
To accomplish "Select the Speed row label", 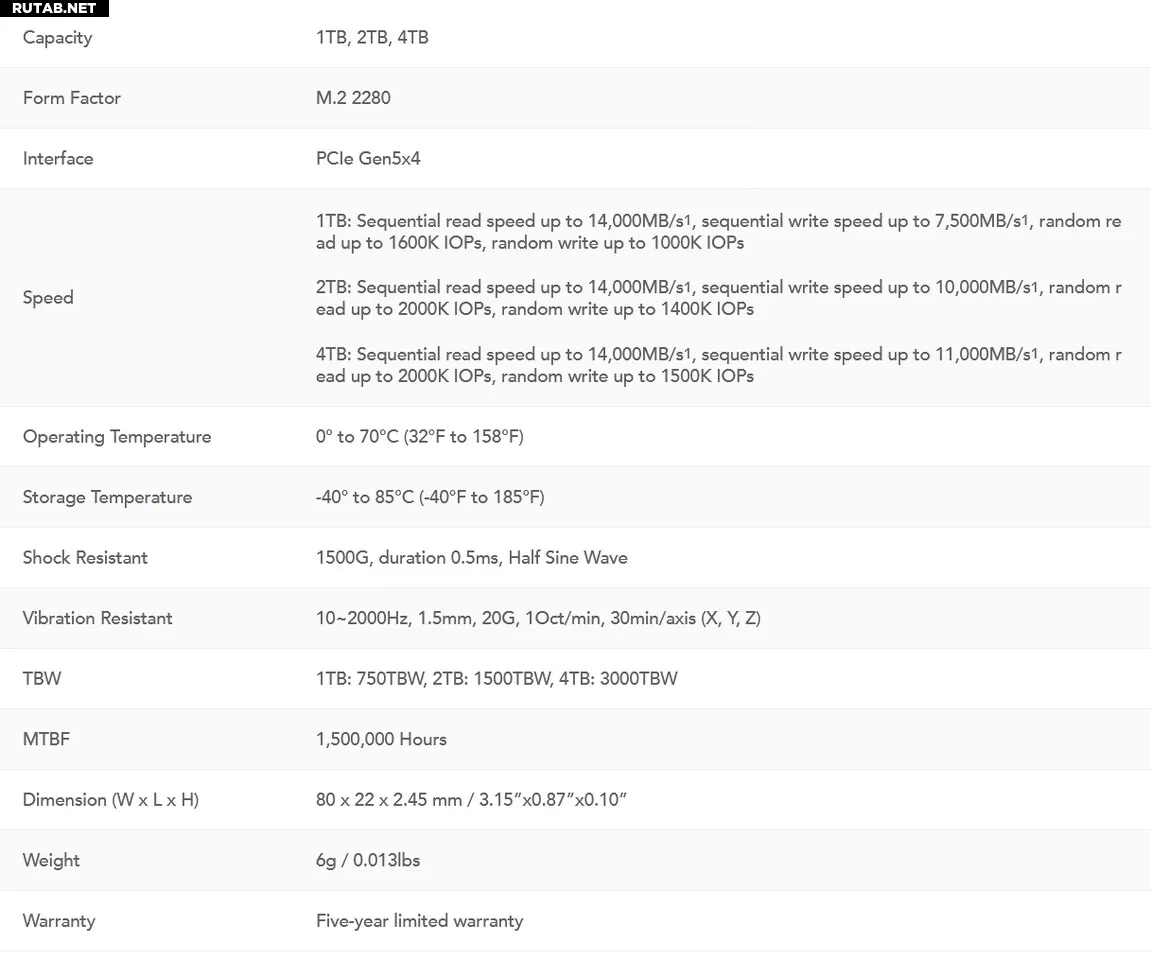I will click(x=48, y=297).
